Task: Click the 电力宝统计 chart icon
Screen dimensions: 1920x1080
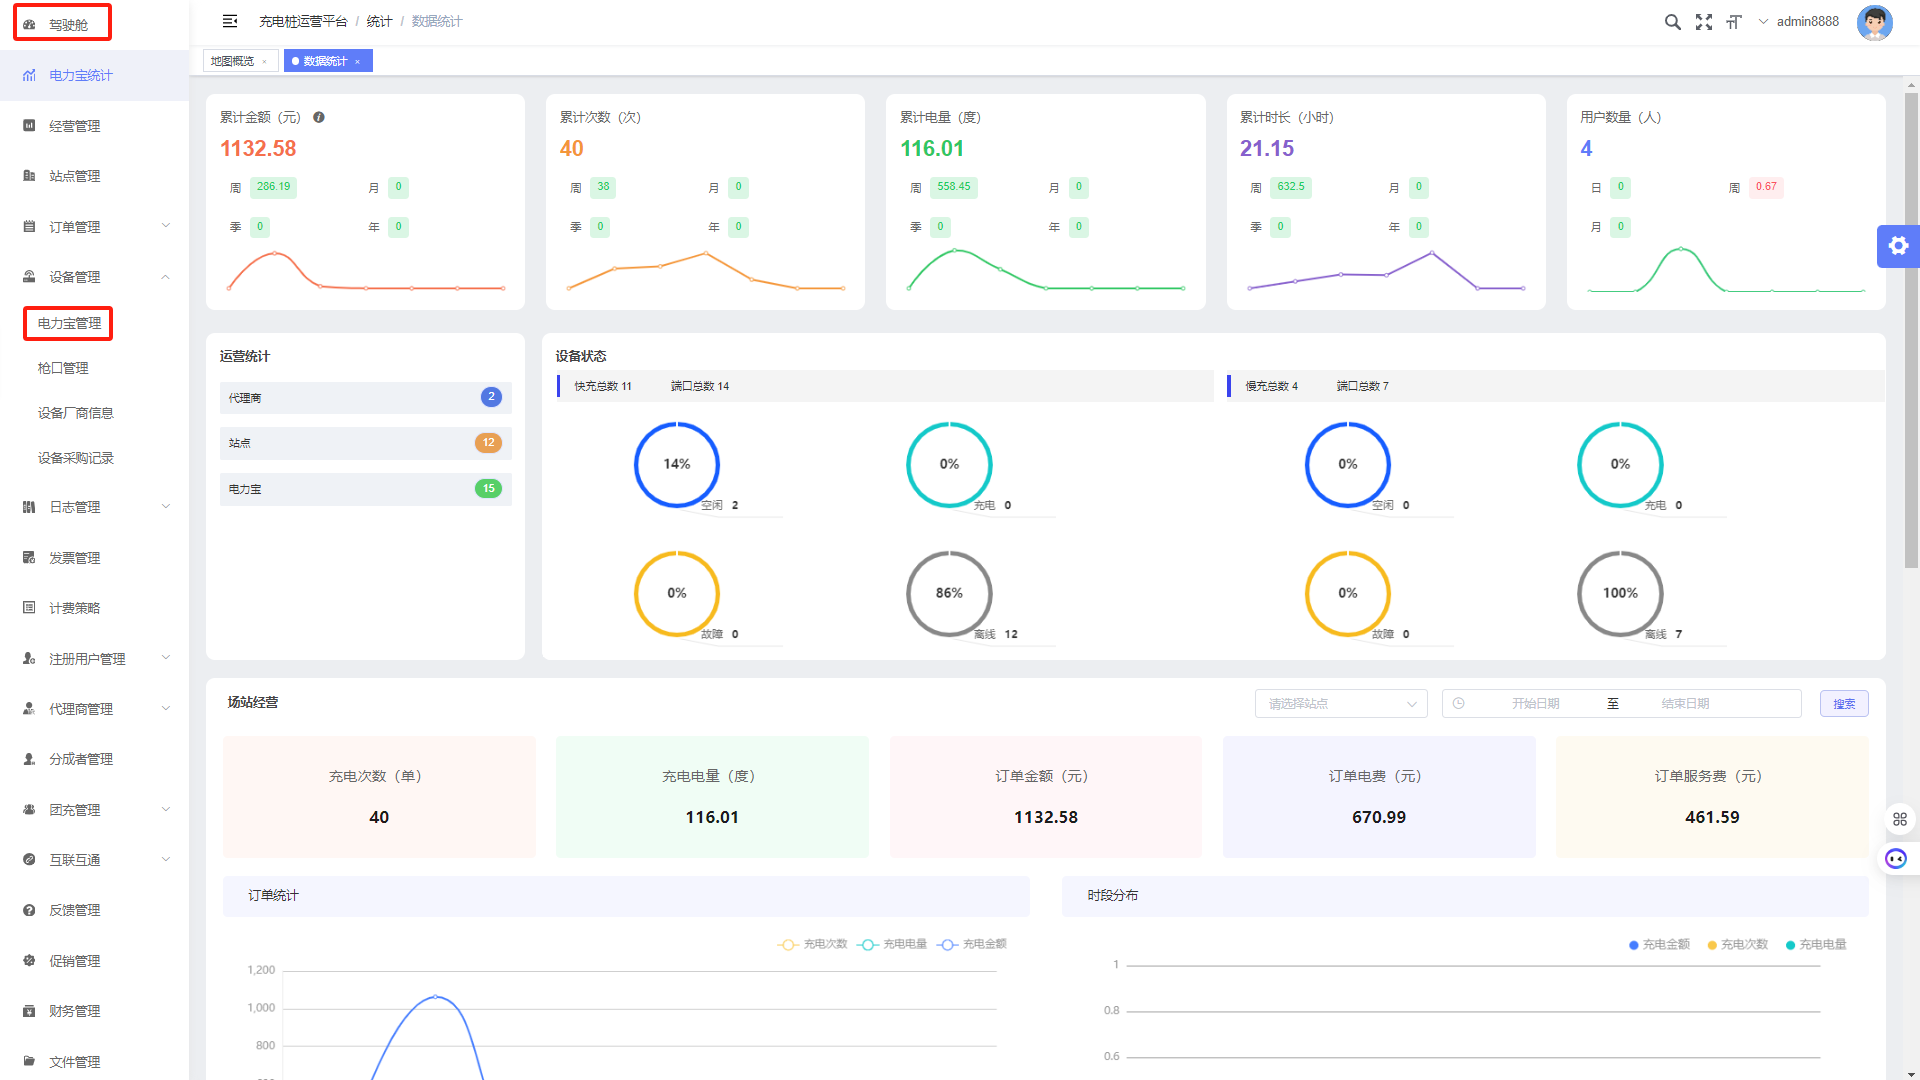Action: point(29,75)
